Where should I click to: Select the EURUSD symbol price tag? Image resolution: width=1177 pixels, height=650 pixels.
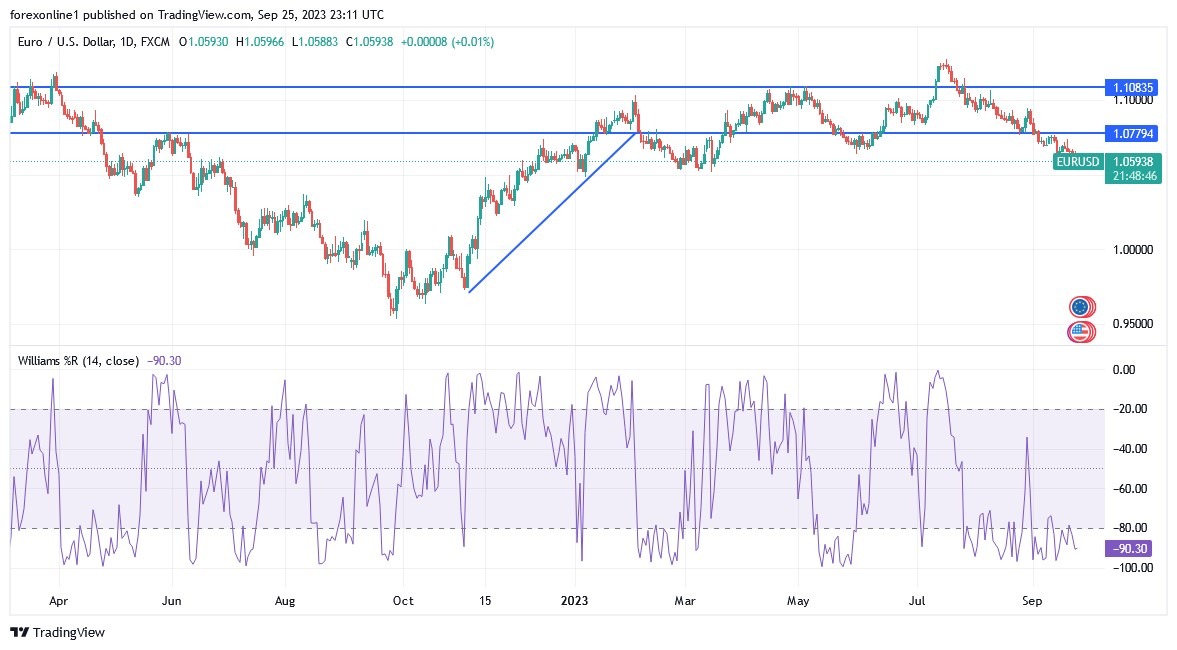[1078, 161]
